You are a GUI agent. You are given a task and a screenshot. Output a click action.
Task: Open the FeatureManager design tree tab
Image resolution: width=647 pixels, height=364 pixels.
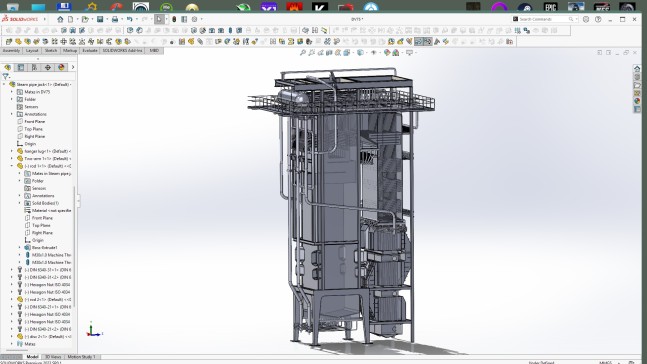[7, 67]
